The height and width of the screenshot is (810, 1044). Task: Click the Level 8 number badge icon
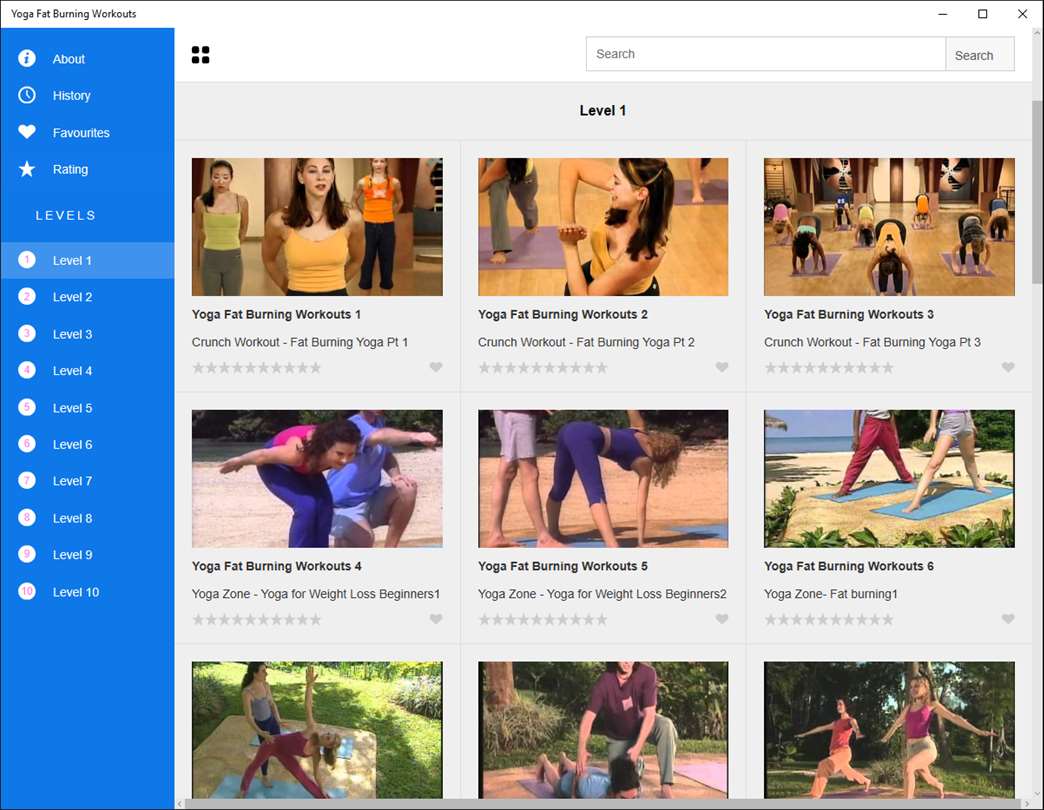click(27, 517)
